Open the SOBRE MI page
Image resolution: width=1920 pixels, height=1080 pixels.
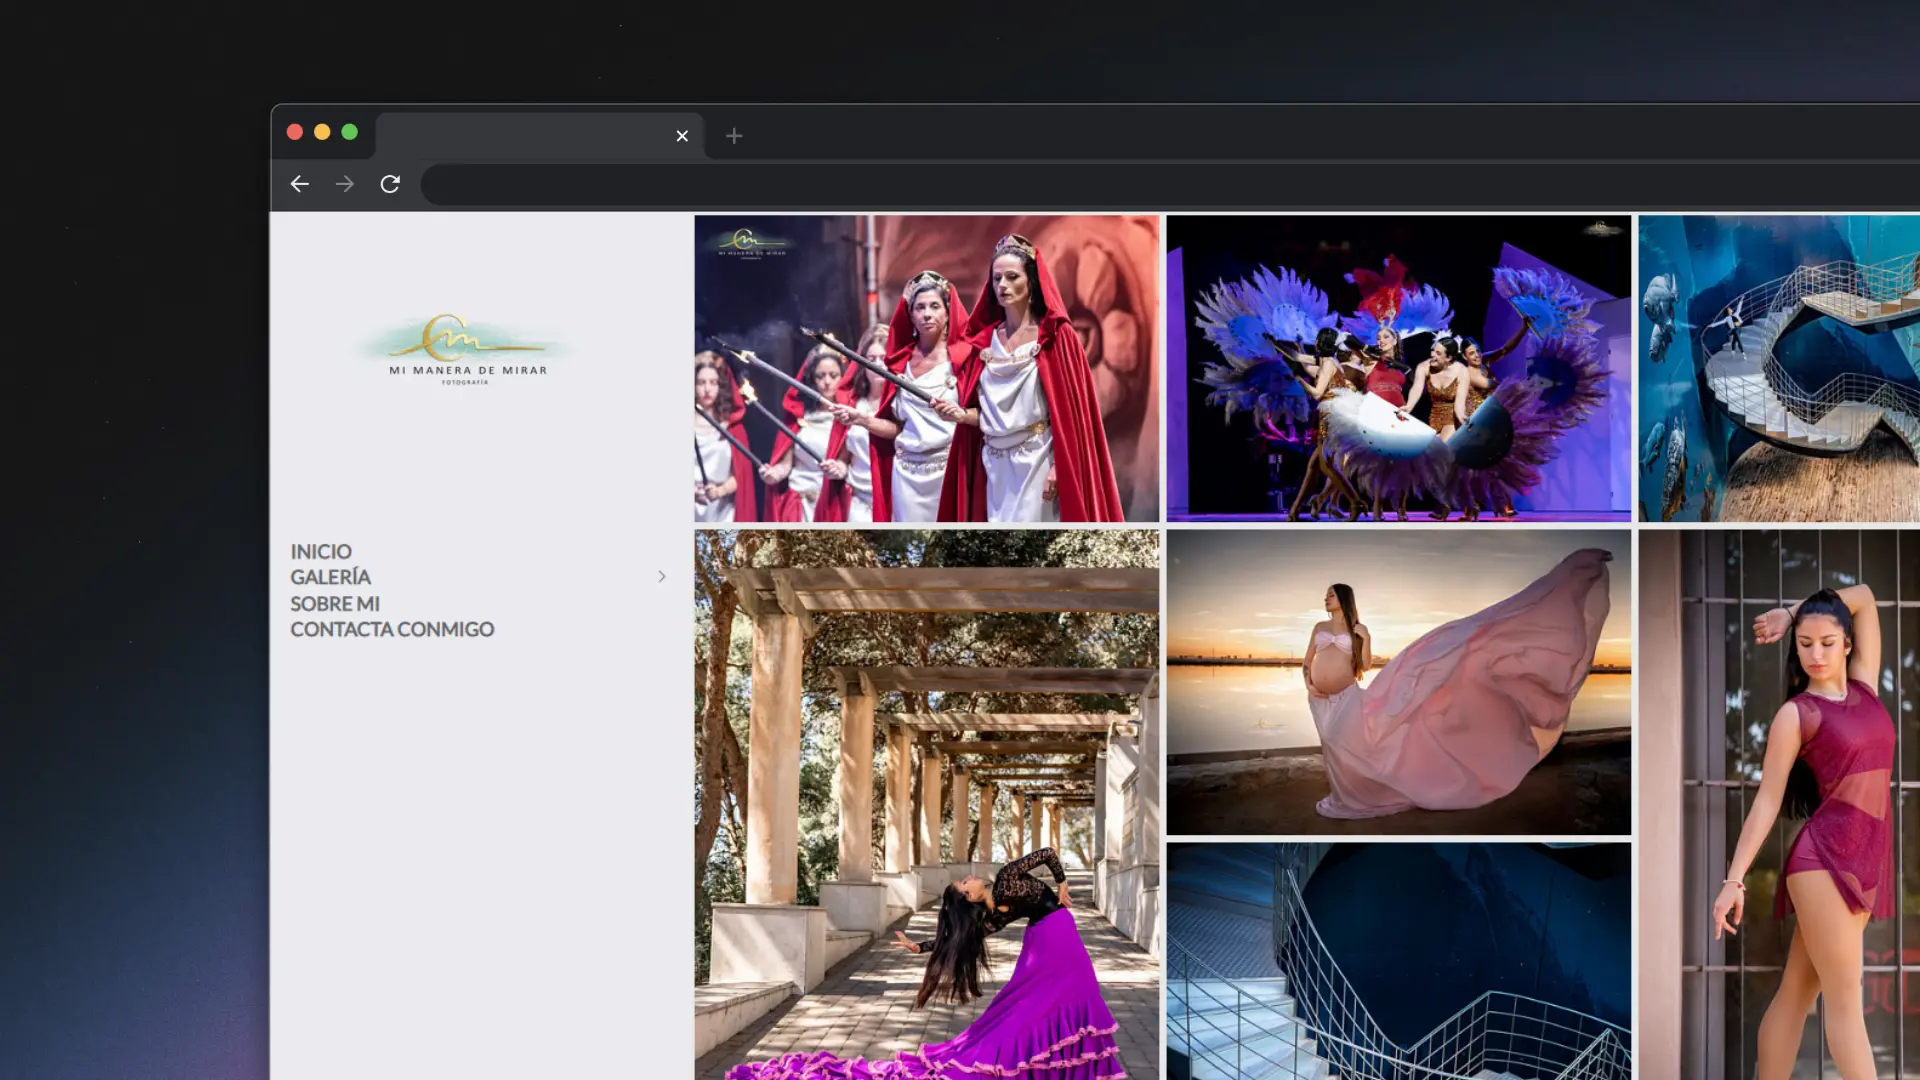pyautogui.click(x=335, y=603)
